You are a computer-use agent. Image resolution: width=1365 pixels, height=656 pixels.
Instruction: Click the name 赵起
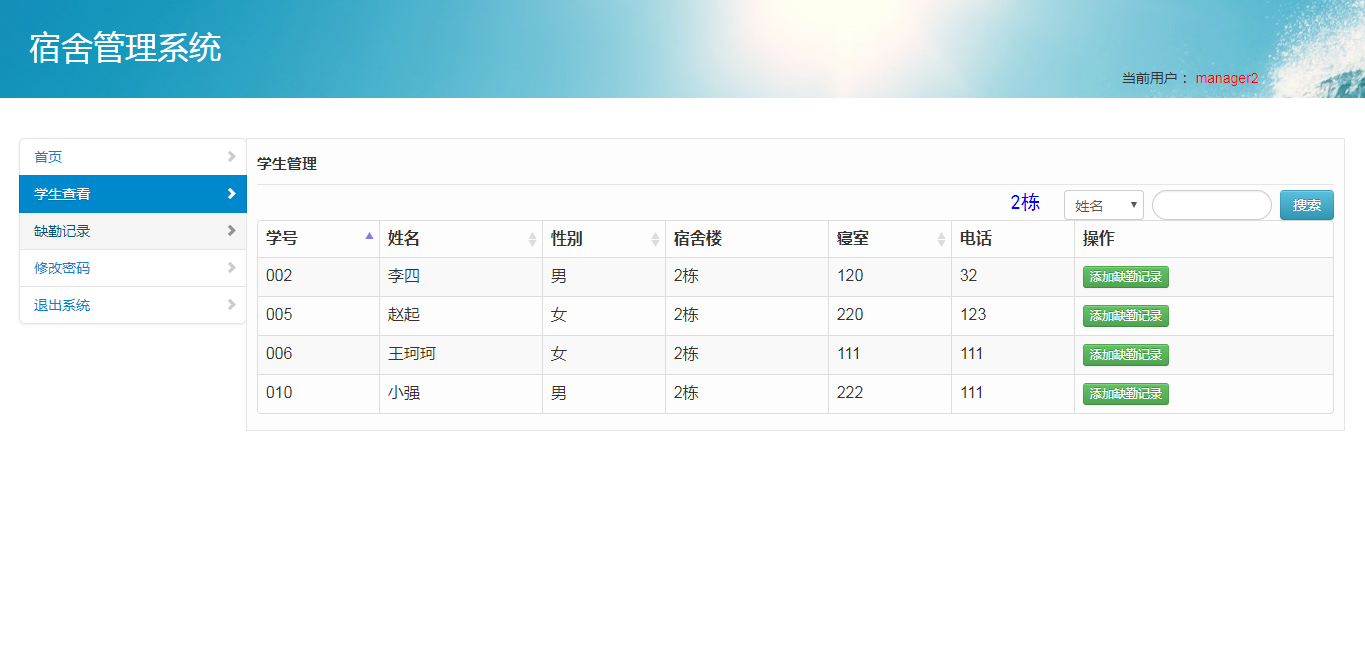(404, 315)
